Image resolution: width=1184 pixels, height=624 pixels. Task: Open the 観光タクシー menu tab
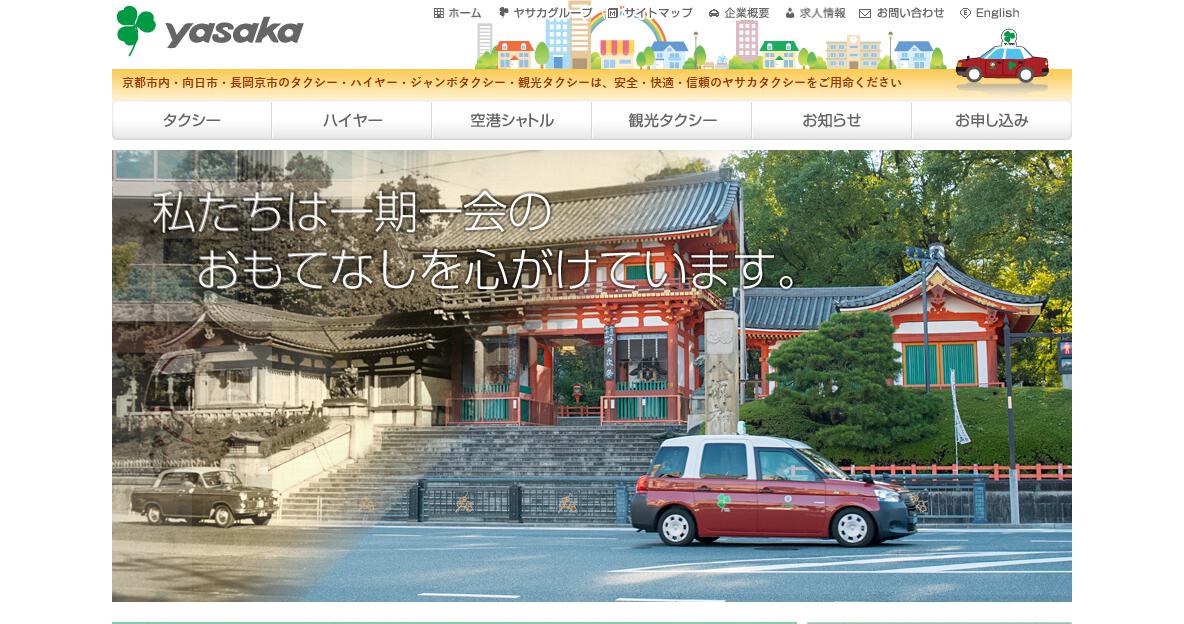tap(672, 120)
